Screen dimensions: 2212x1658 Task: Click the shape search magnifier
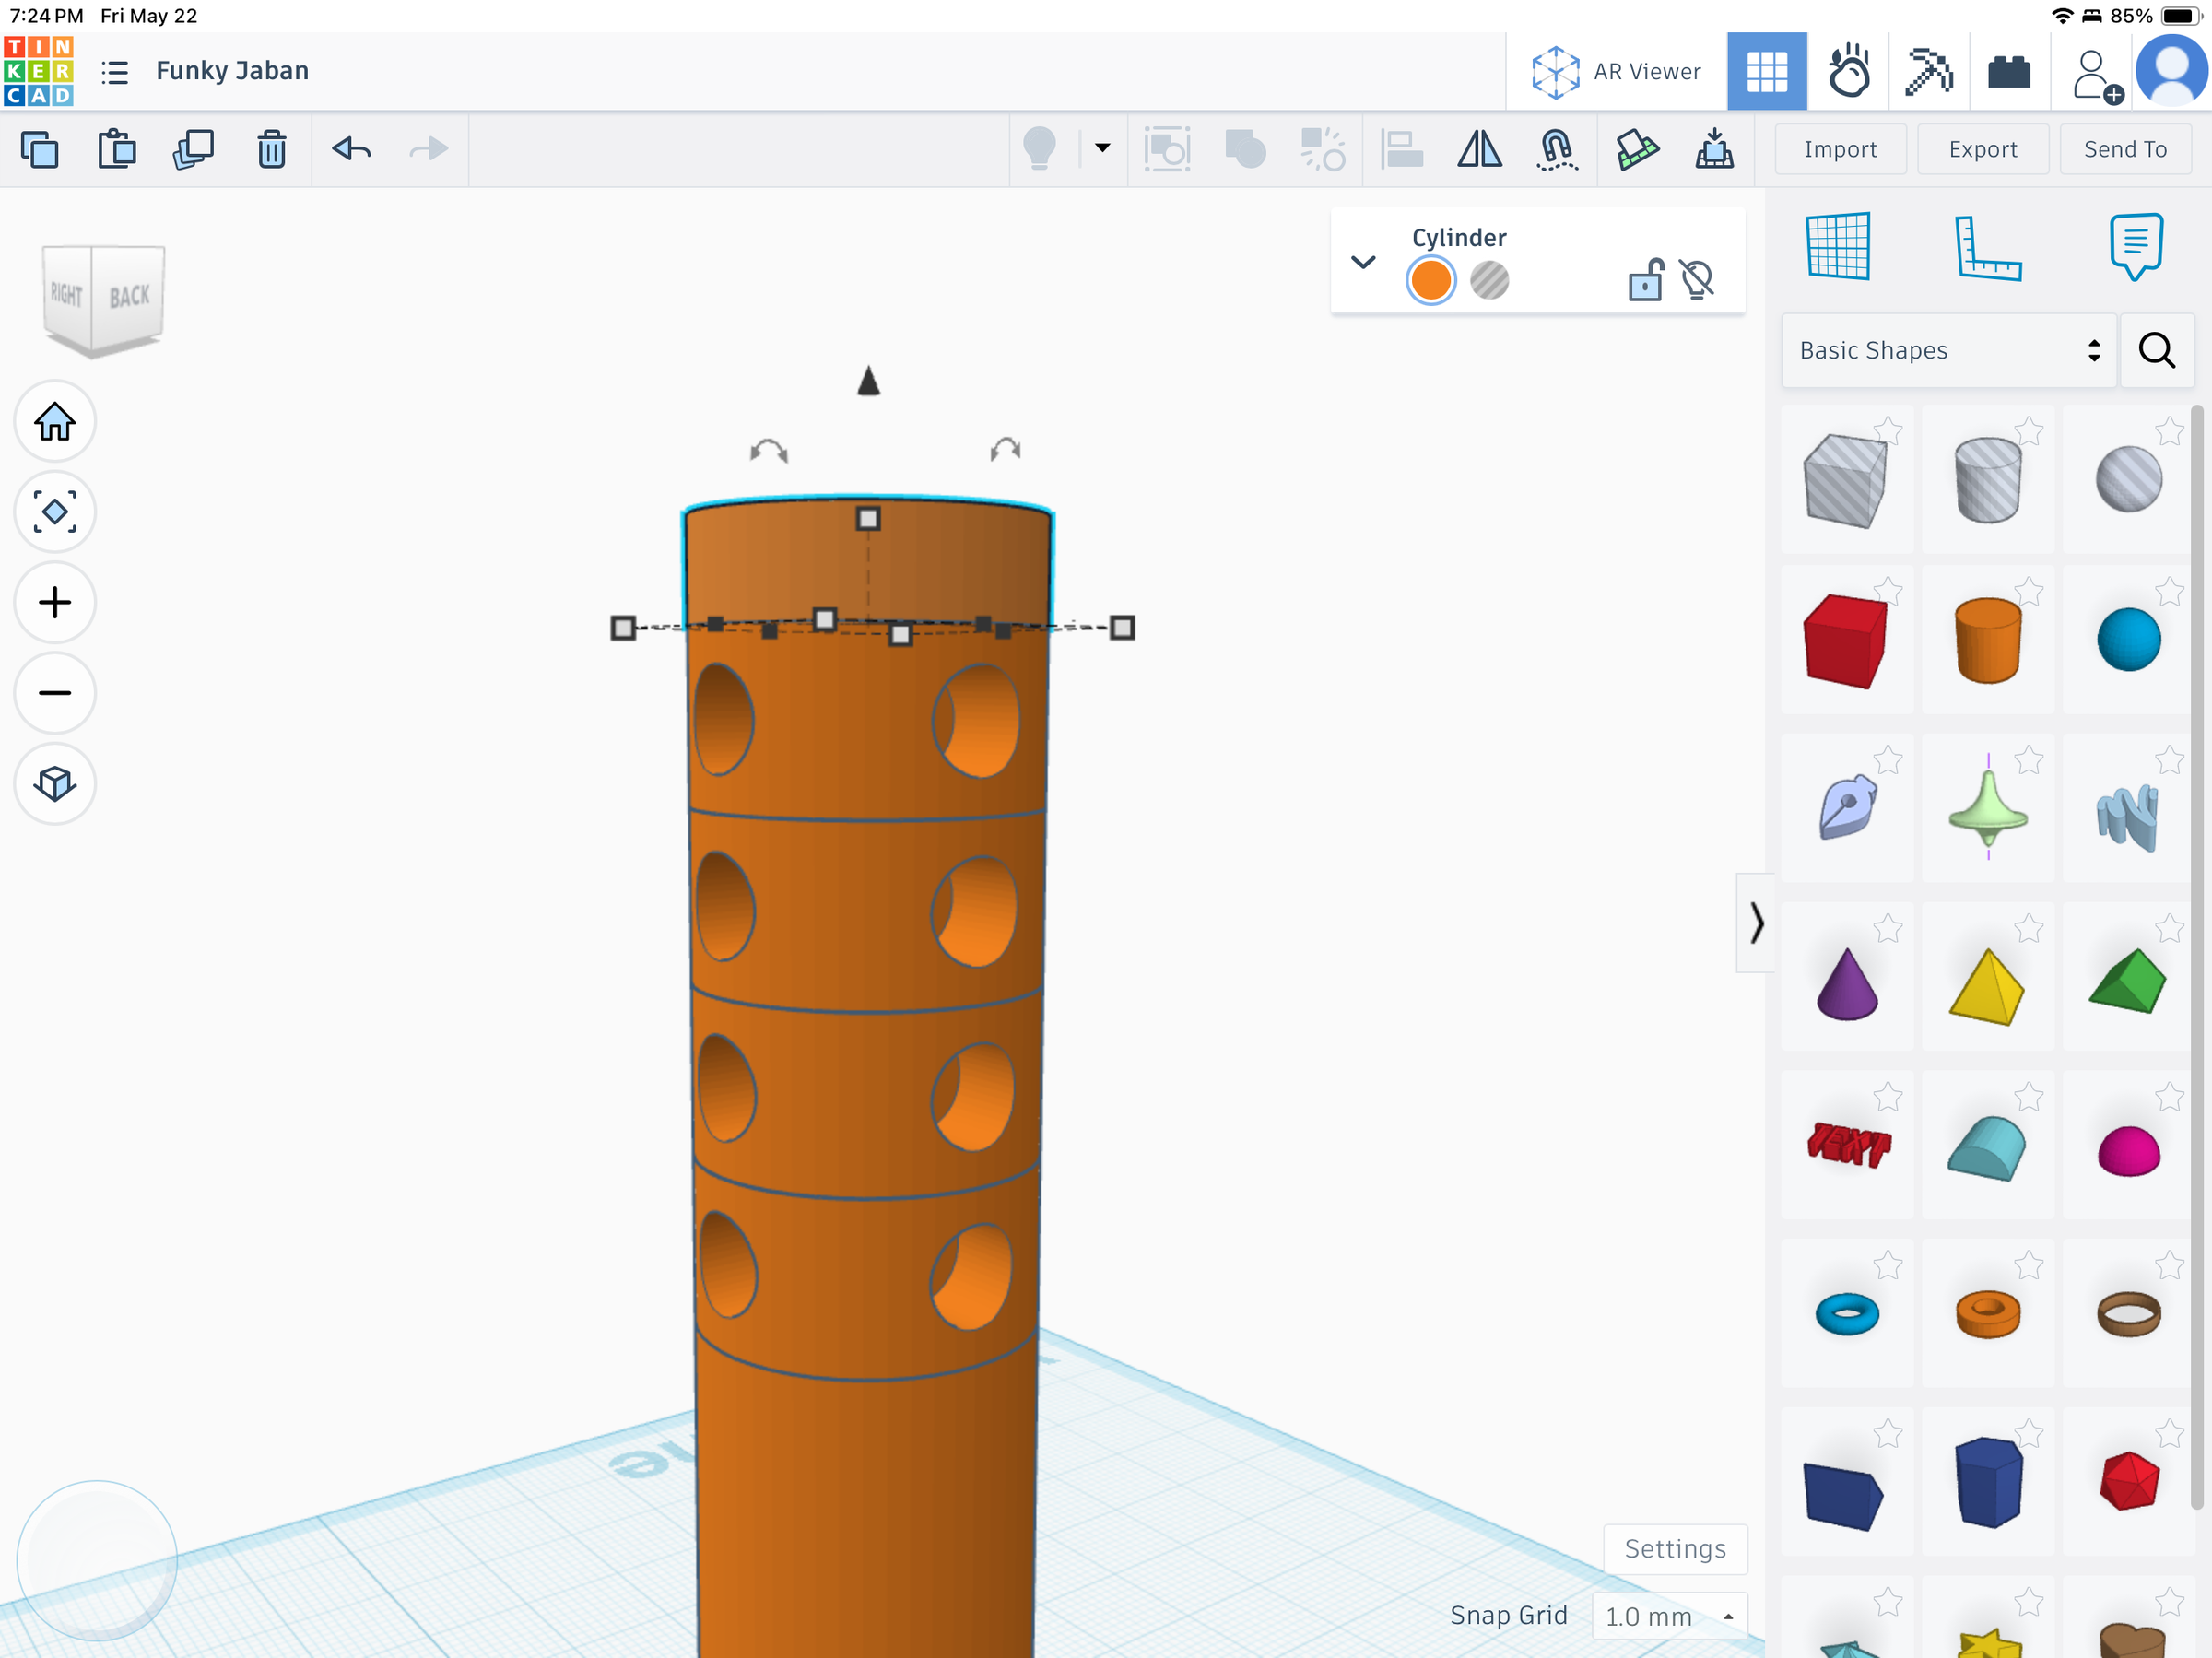[x=2156, y=351]
